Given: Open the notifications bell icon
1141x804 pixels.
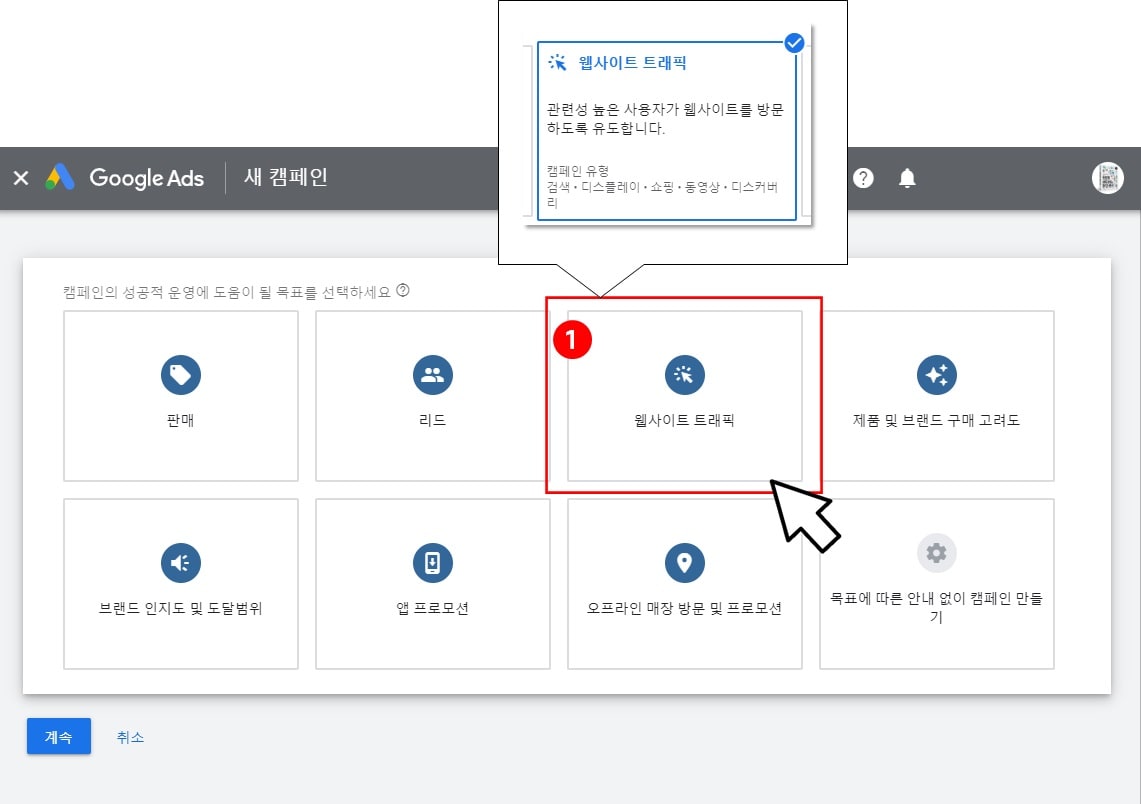Looking at the screenshot, I should coord(907,178).
